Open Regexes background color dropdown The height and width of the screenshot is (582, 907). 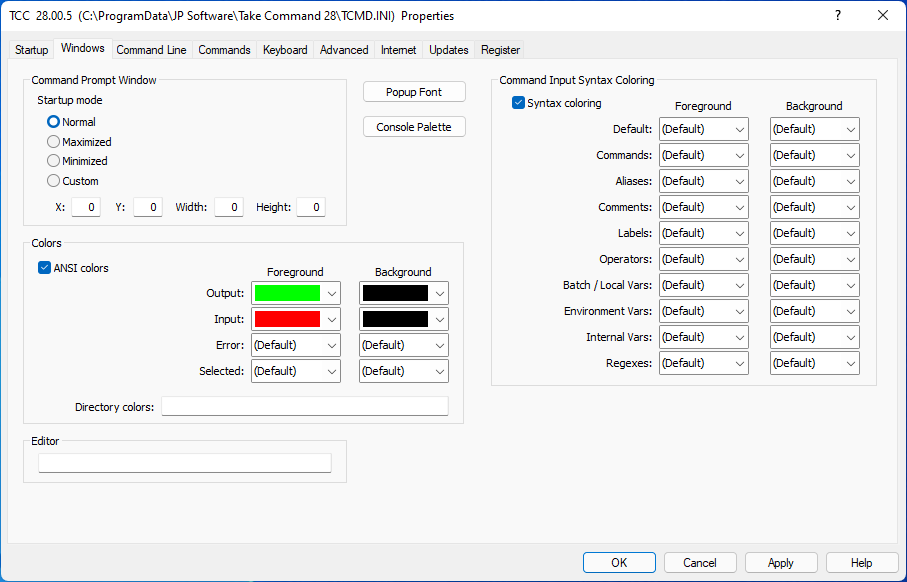pos(814,363)
